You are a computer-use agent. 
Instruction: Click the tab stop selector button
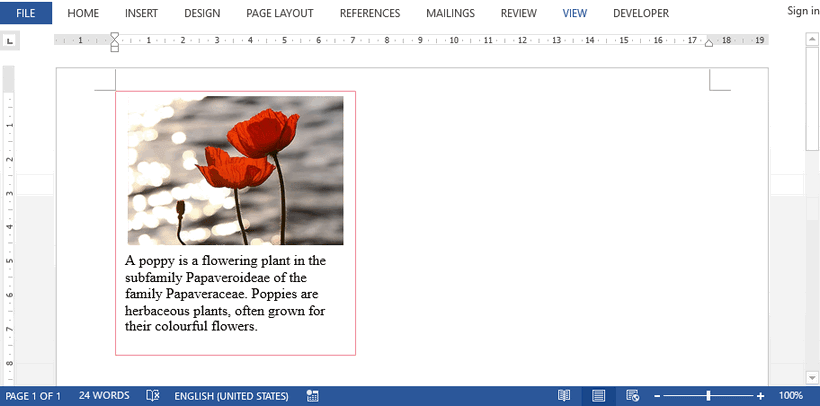tap(10, 41)
